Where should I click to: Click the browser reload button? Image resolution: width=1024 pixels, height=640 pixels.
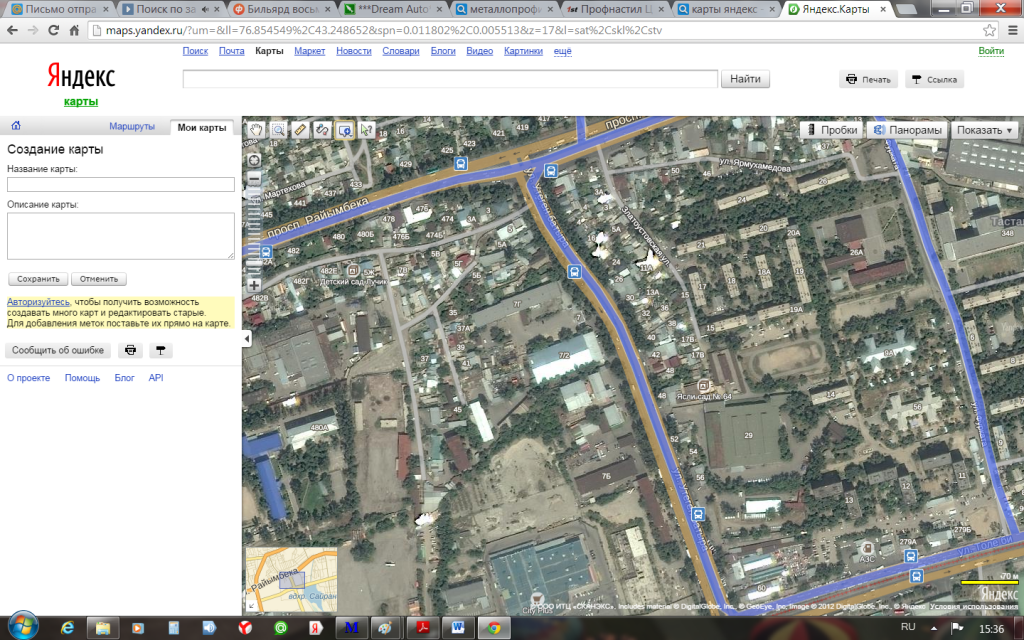pos(54,30)
